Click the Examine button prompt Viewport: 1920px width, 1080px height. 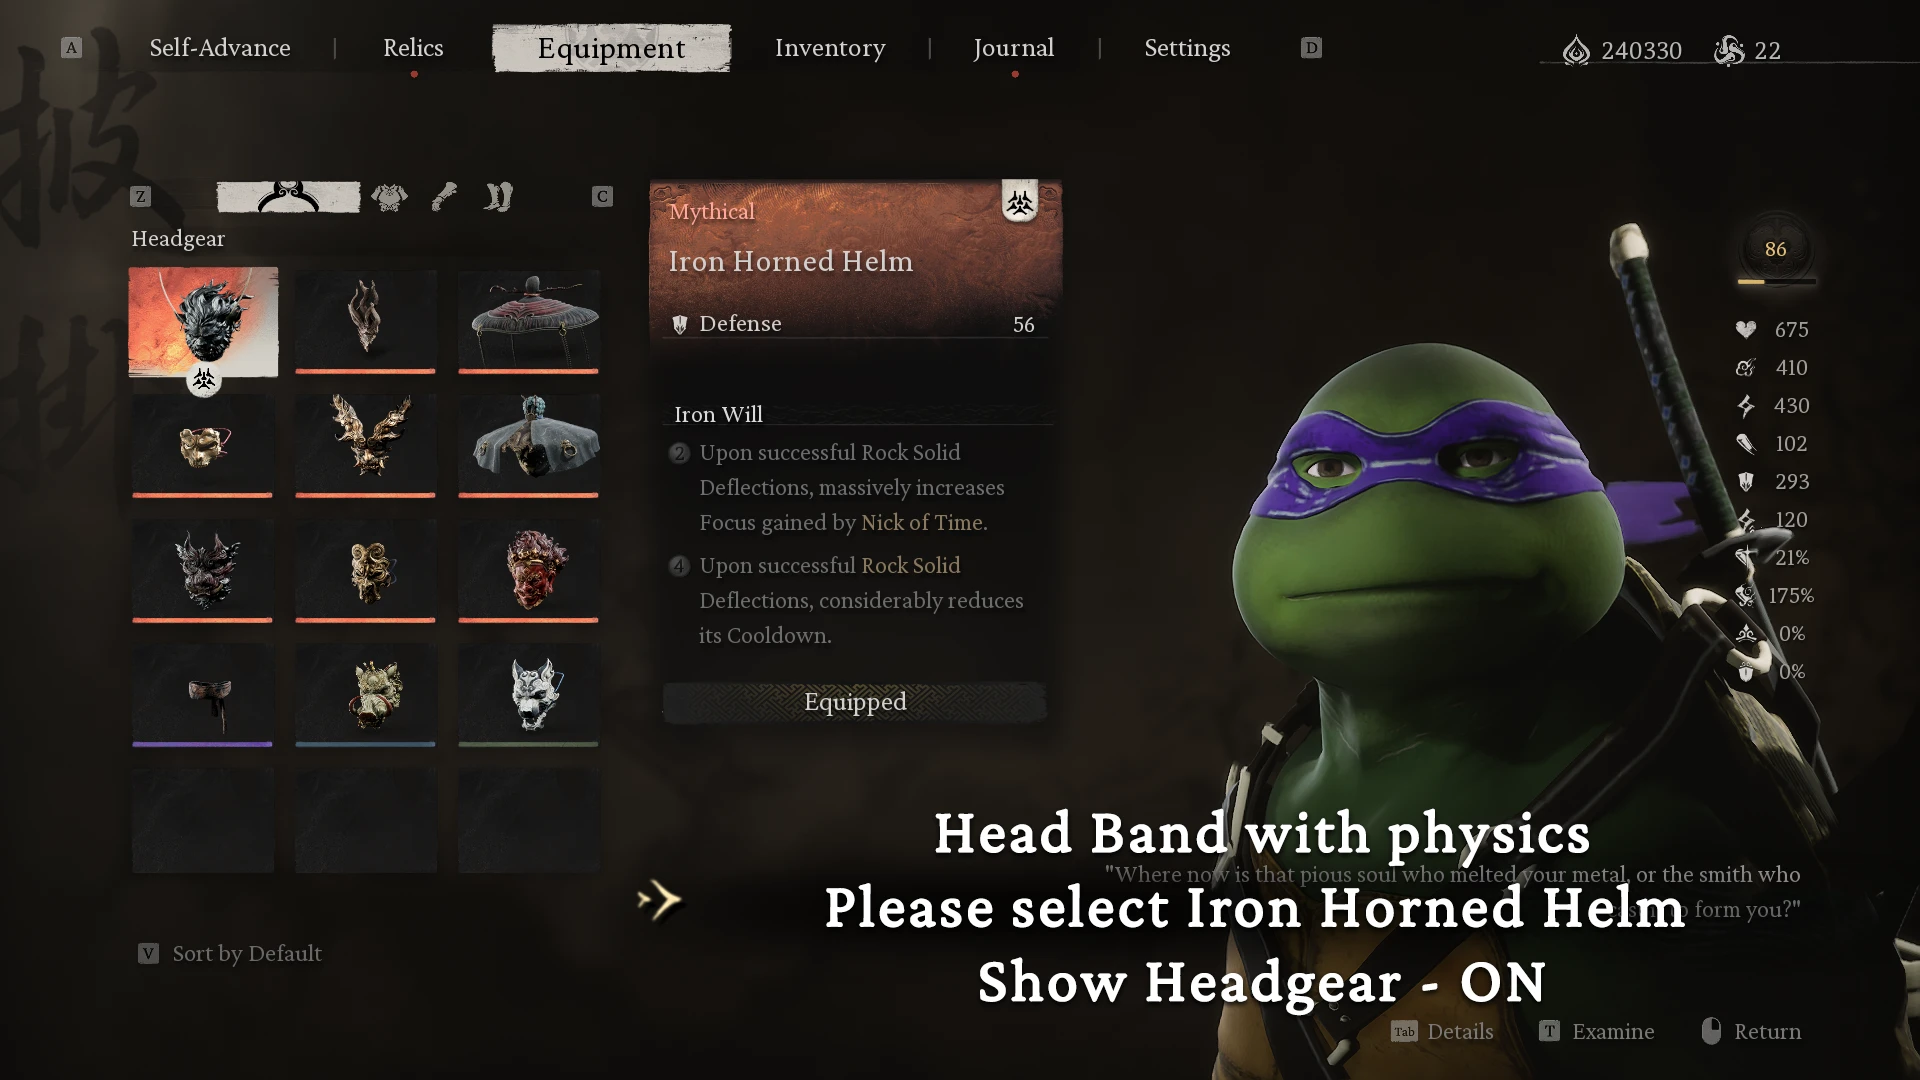coord(1597,1031)
